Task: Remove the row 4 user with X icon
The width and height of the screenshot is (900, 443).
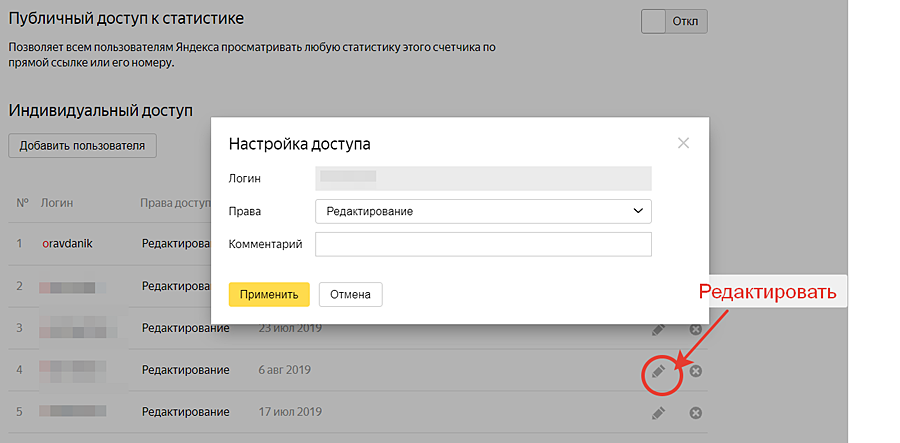Action: pos(696,371)
